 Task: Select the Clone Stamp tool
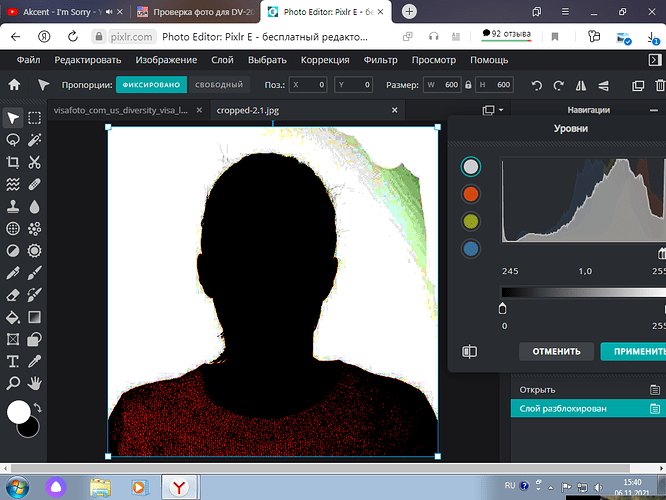click(x=13, y=206)
